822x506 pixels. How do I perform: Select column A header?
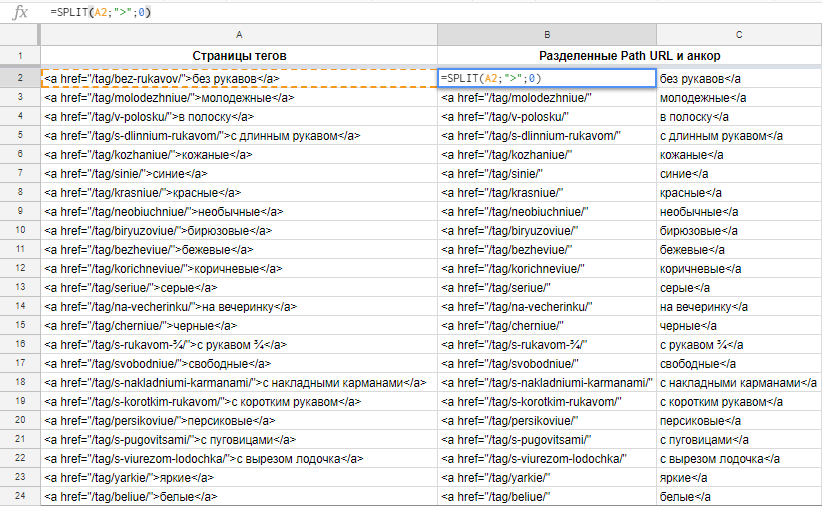pos(238,34)
